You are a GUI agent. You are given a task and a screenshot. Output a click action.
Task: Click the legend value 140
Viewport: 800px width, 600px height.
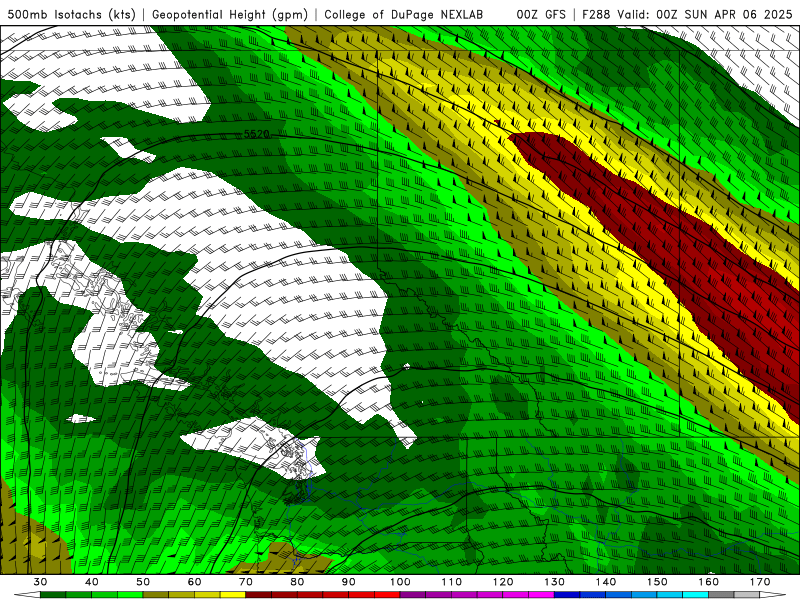coord(606,582)
